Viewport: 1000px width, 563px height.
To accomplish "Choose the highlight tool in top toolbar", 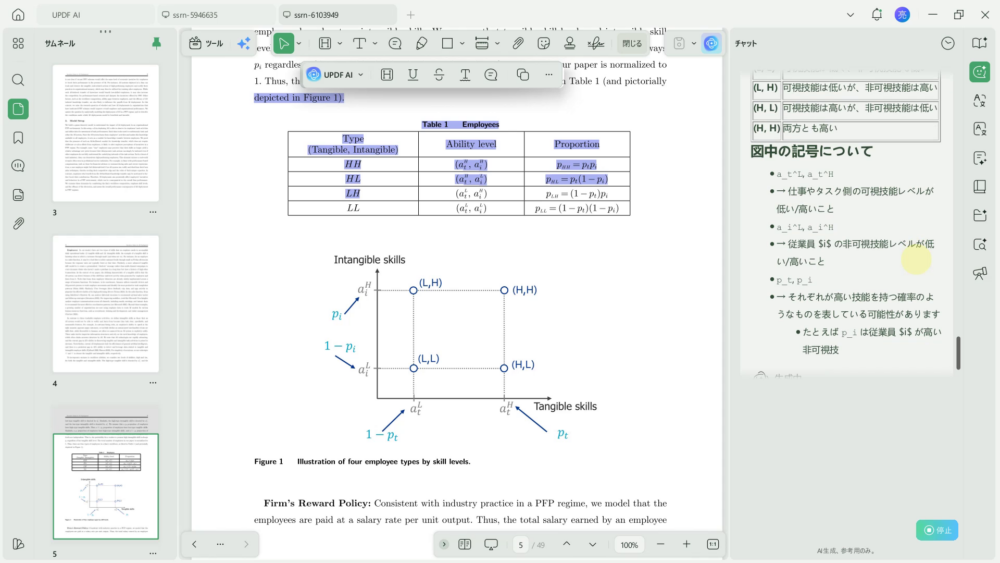I will click(325, 43).
